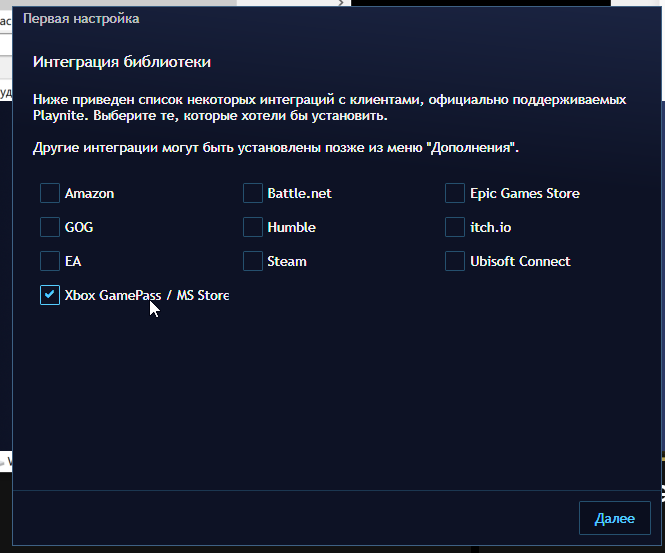This screenshot has height=553, width=665.
Task: Tick the Battle.net checkbox
Action: (x=253, y=193)
